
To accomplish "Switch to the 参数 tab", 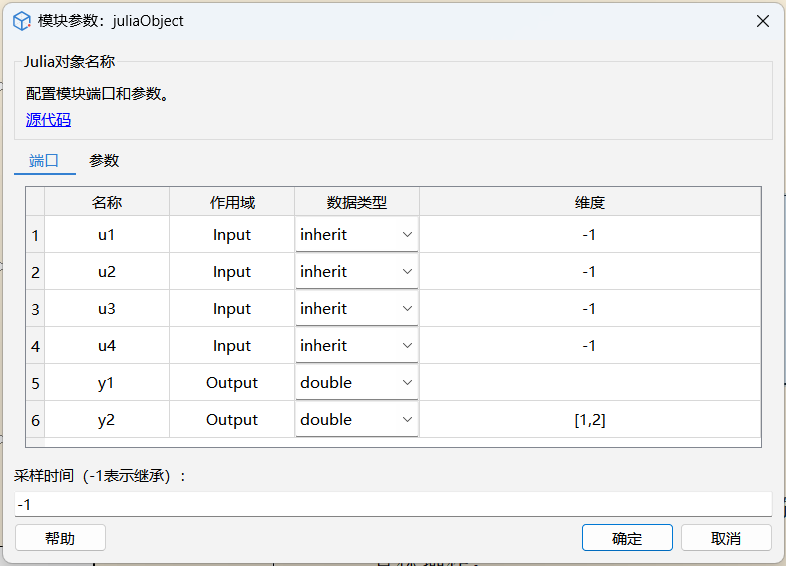I will pyautogui.click(x=104, y=160).
